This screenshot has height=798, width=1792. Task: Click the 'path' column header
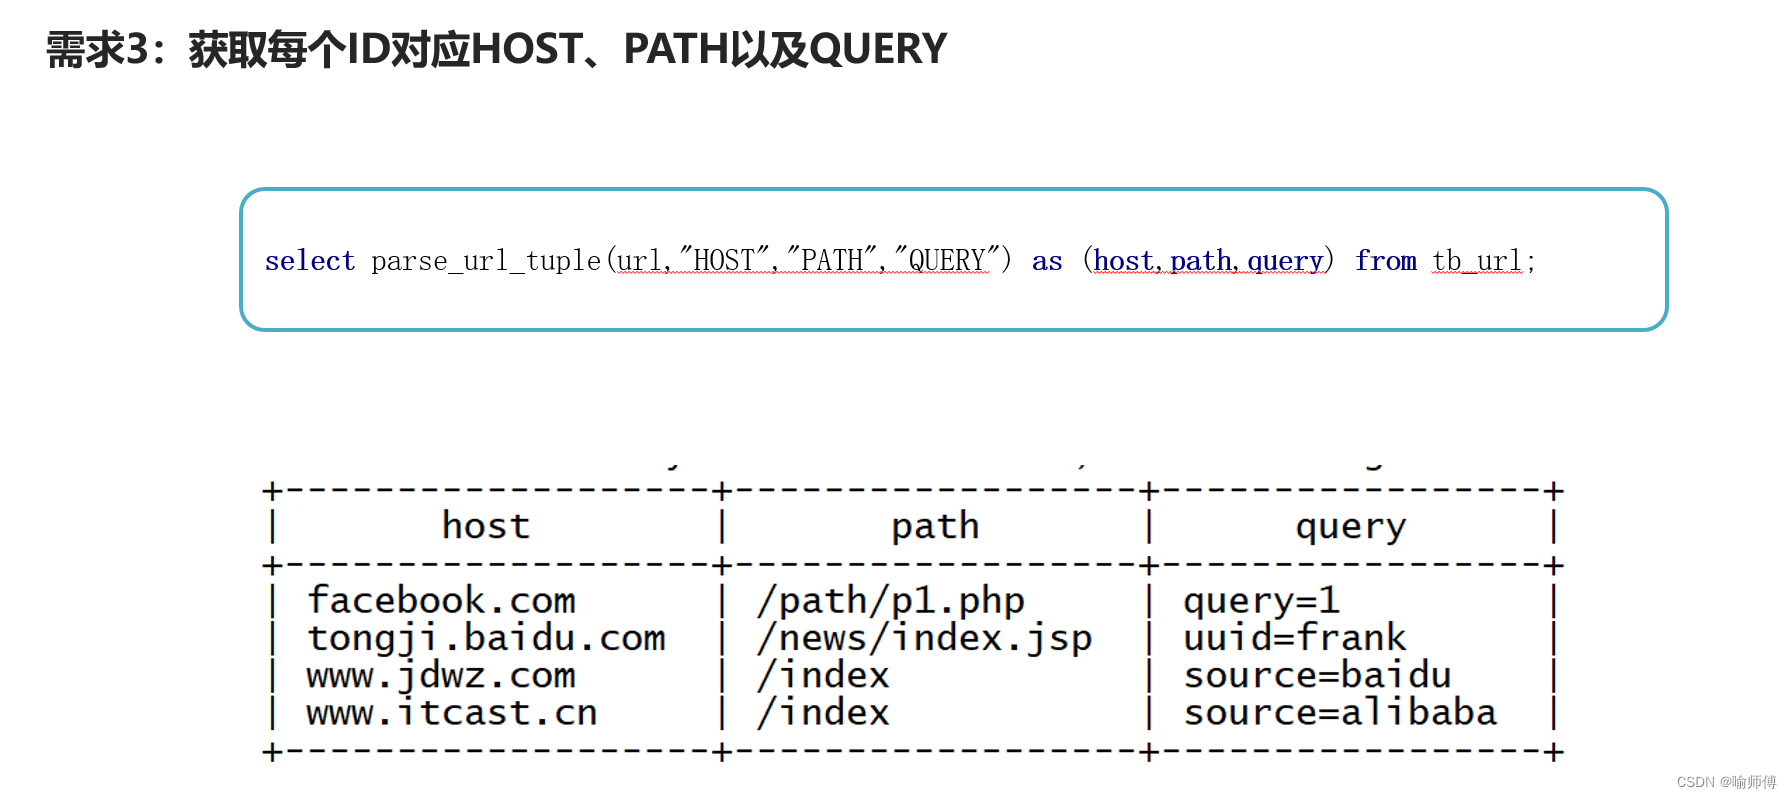click(935, 526)
